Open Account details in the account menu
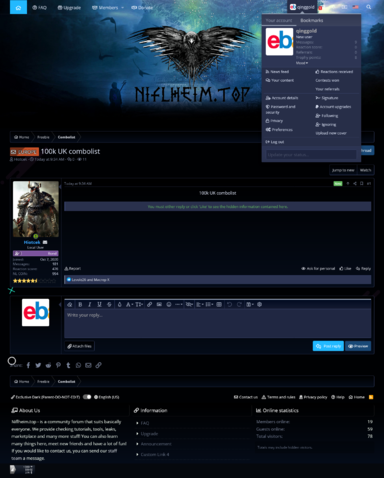This screenshot has width=384, height=478. pyautogui.click(x=282, y=98)
